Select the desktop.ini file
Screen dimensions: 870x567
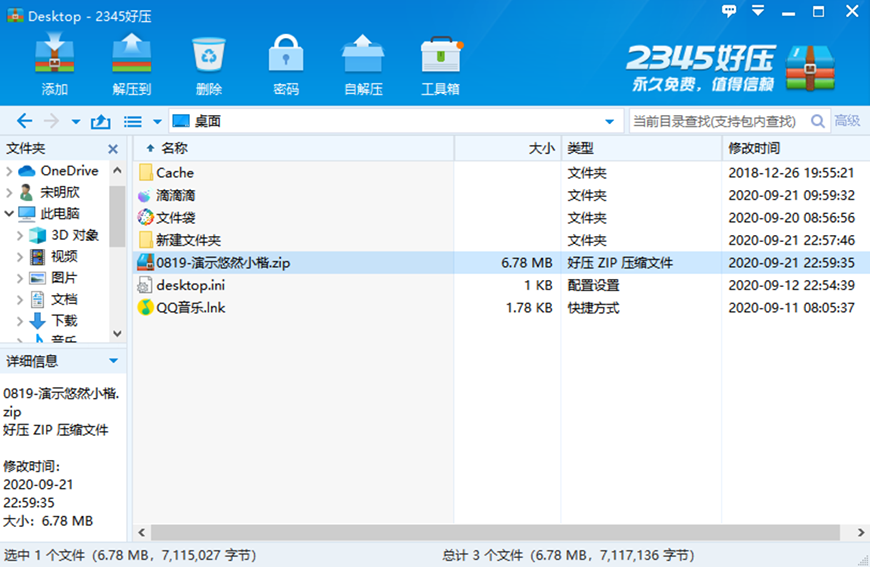pyautogui.click(x=502, y=285)
